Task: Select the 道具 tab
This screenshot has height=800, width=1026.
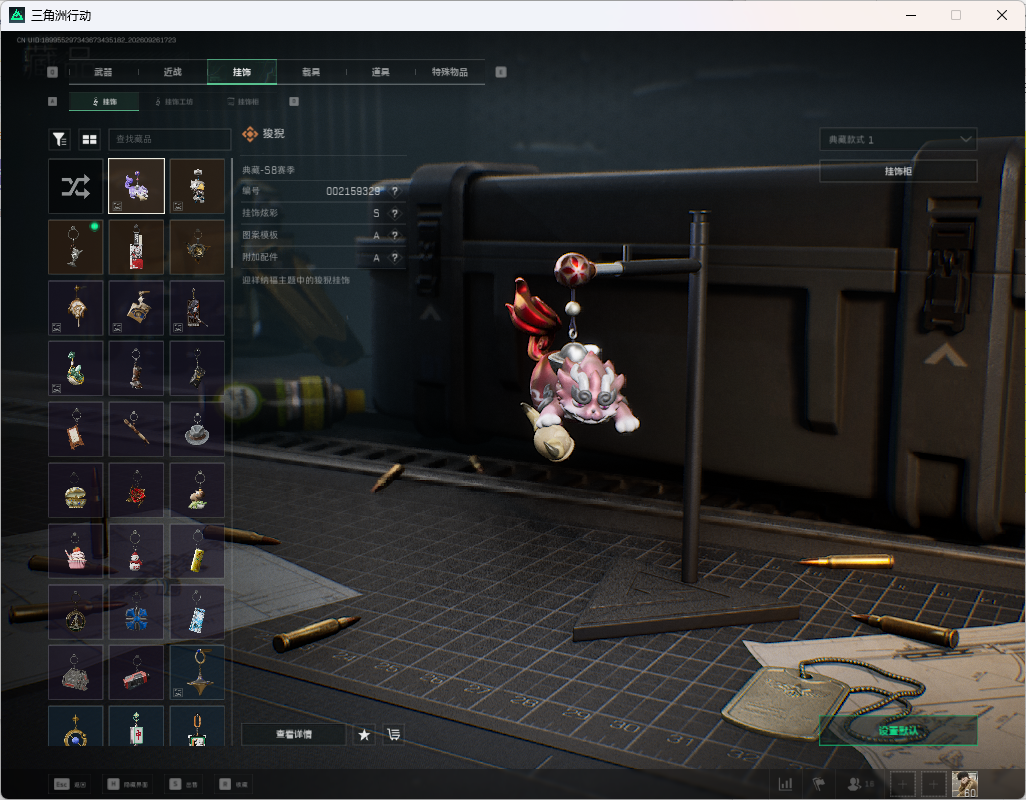Action: click(x=380, y=72)
